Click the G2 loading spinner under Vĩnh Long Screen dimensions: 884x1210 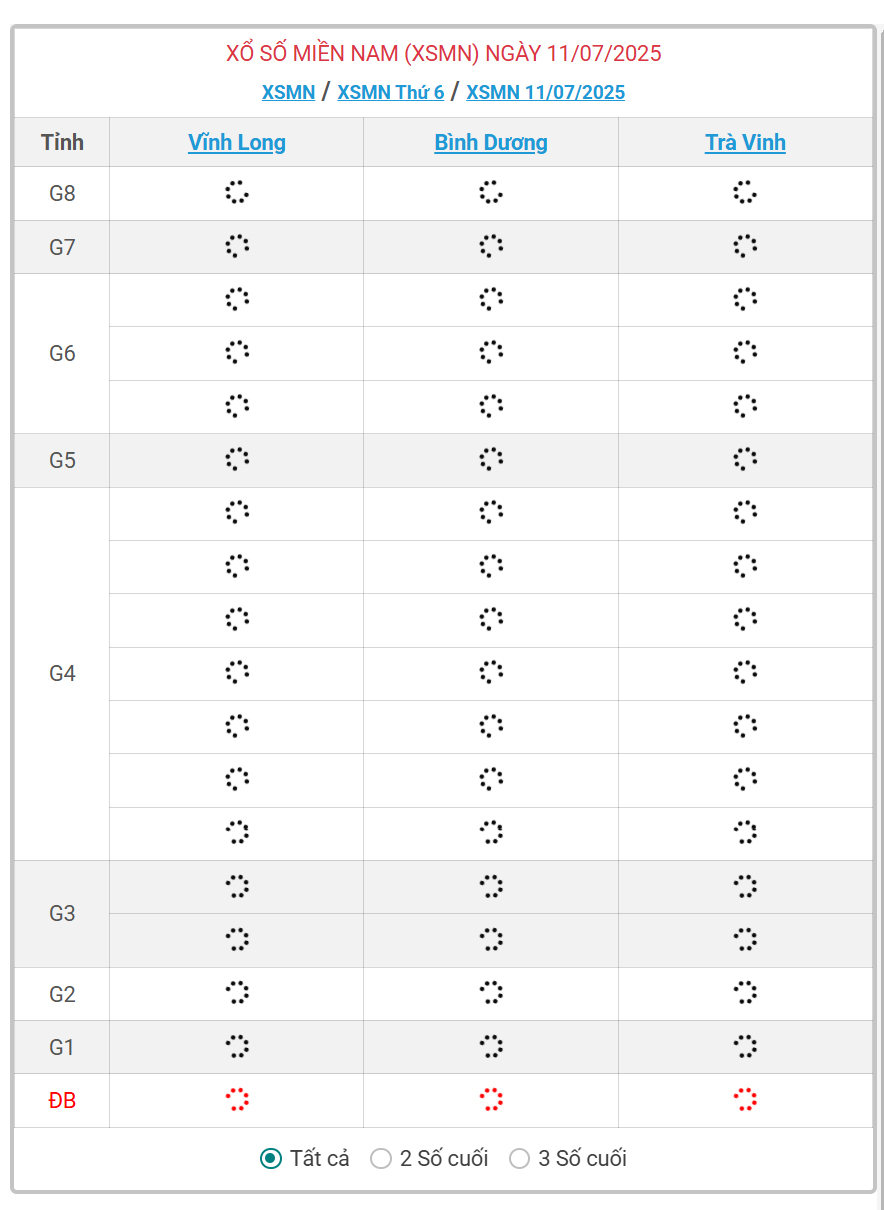tap(236, 993)
